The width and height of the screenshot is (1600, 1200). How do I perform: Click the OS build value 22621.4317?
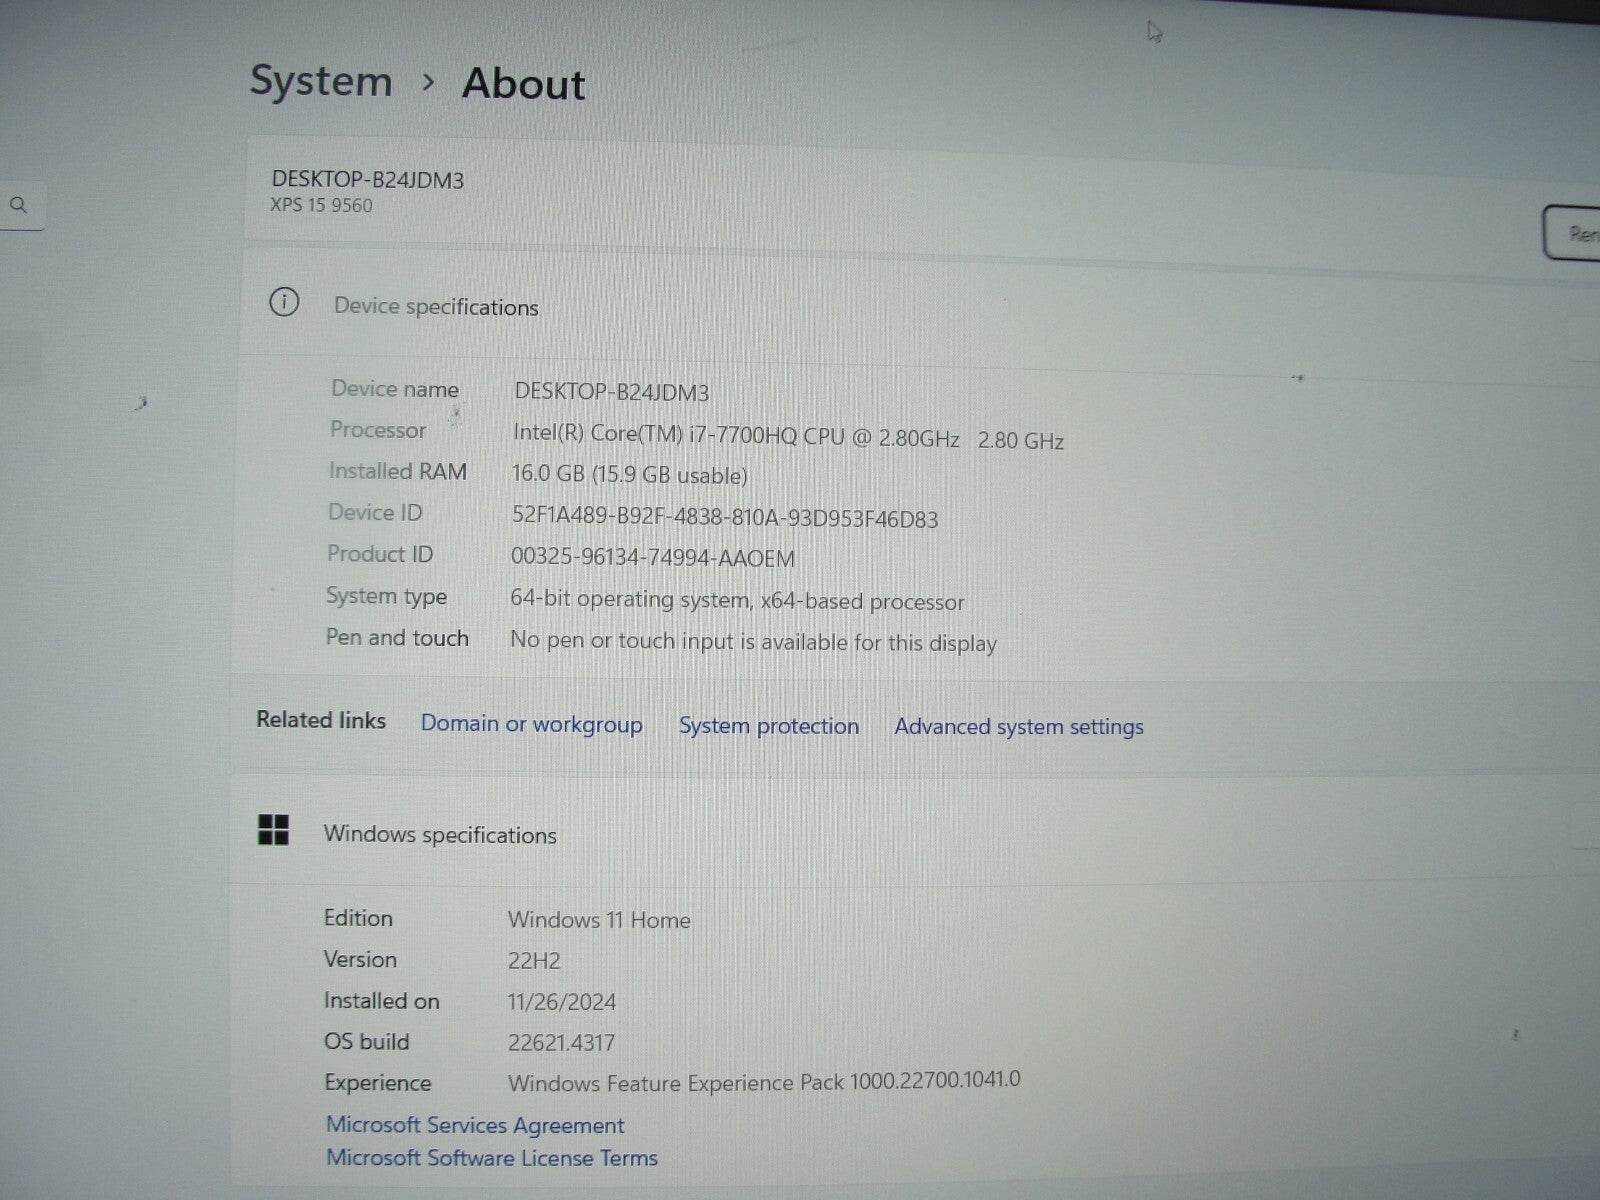pyautogui.click(x=562, y=1042)
